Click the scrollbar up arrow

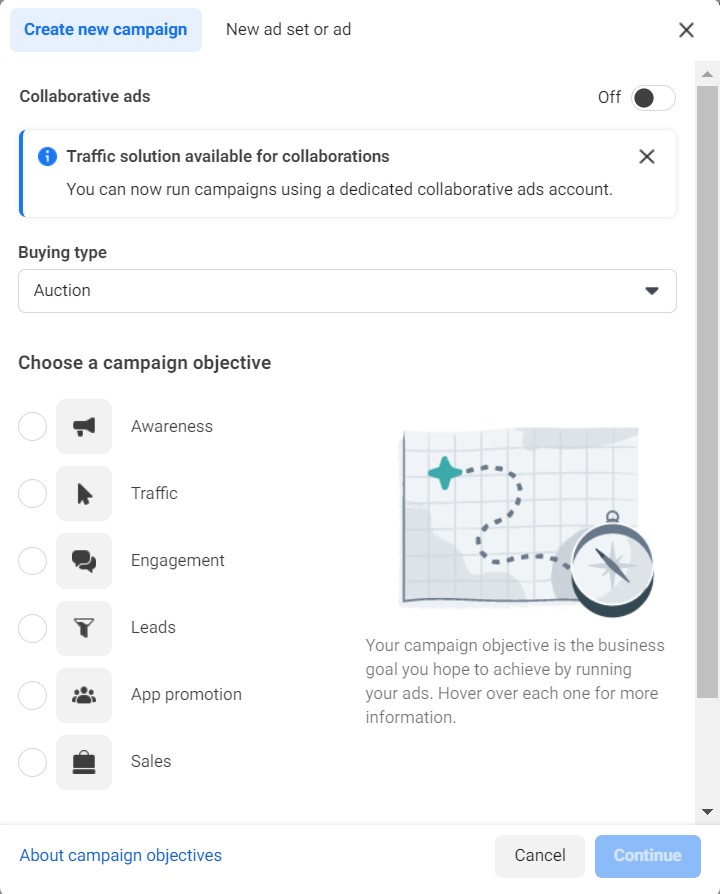click(x=707, y=74)
